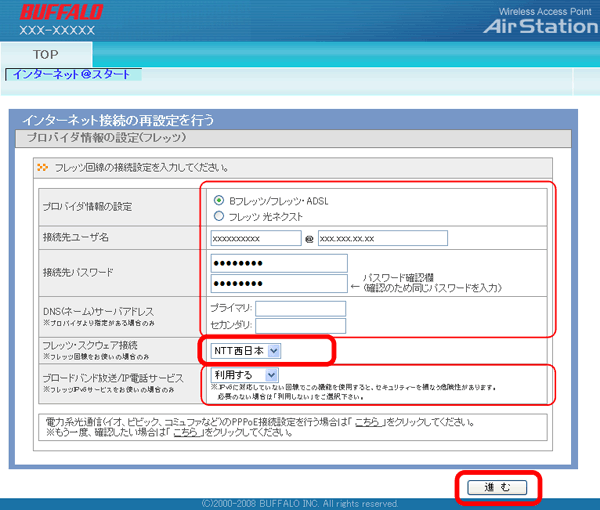
Task: Click the 接続先ユーザ名 label
Action: pos(76,237)
